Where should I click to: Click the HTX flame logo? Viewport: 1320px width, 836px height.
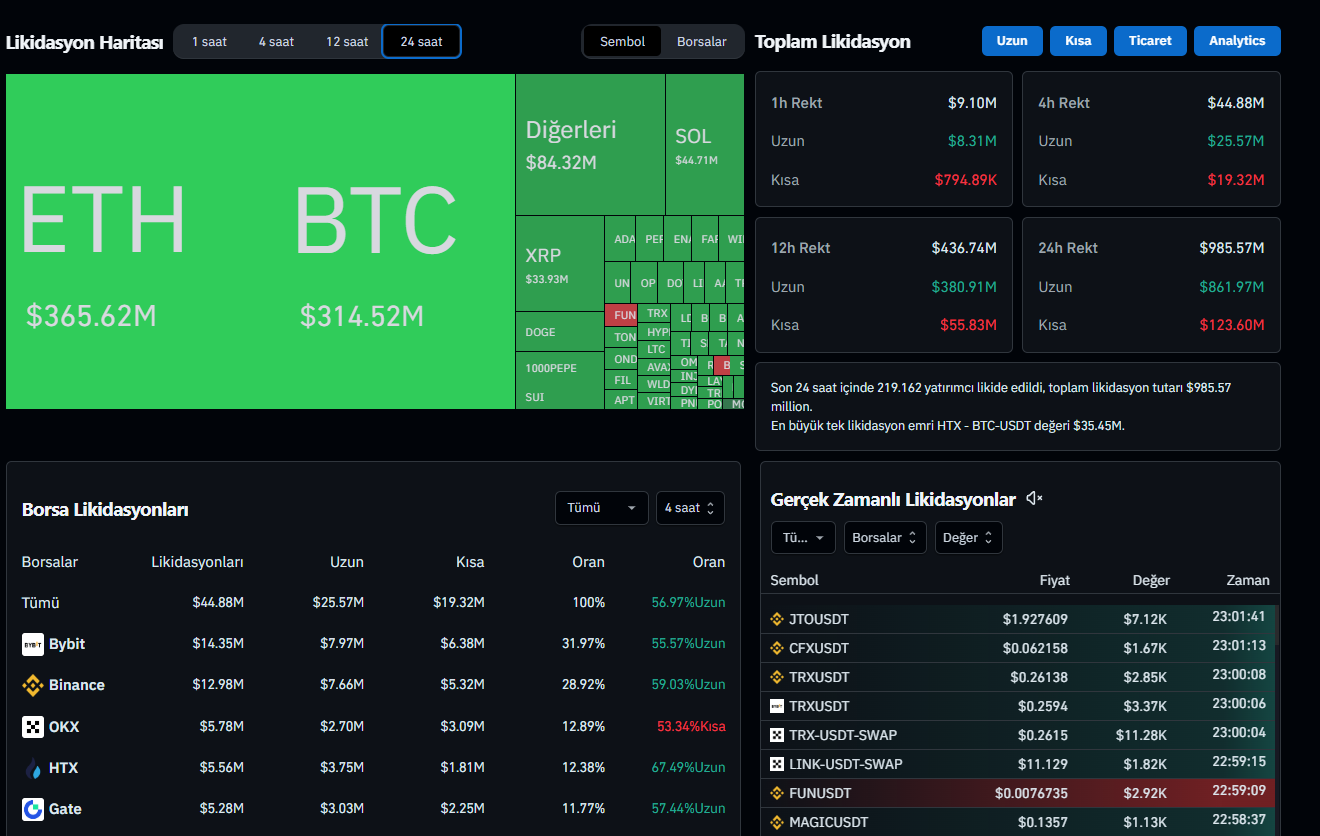[33, 768]
